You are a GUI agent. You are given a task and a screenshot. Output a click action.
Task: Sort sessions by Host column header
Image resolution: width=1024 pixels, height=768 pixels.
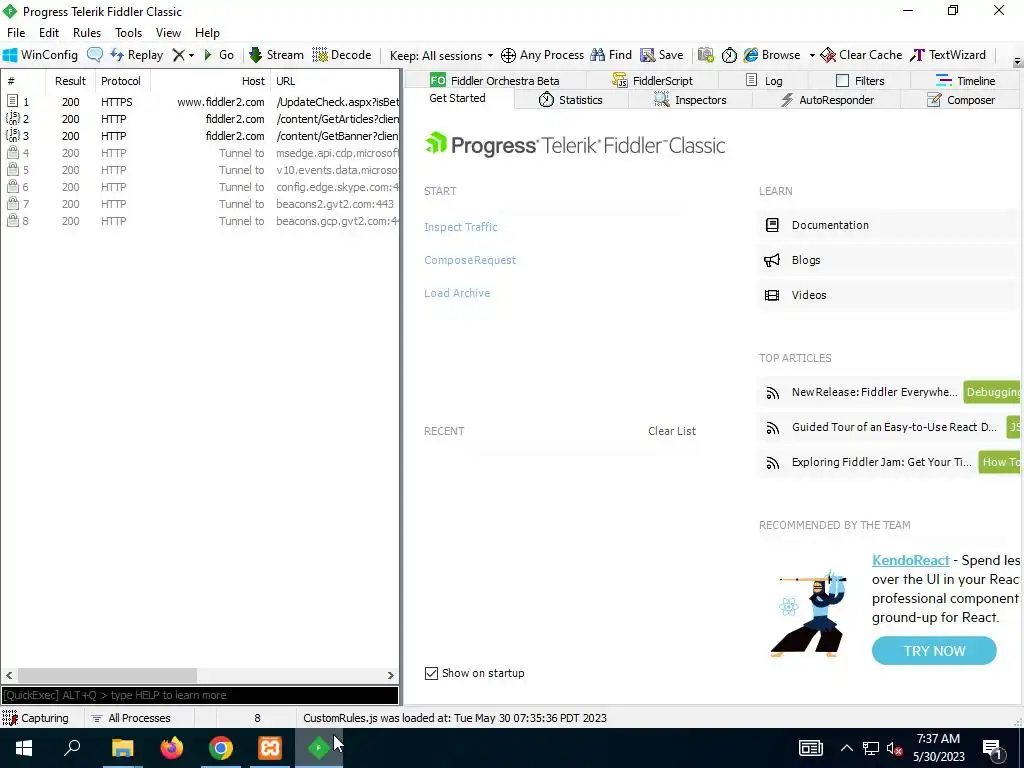tap(211, 81)
